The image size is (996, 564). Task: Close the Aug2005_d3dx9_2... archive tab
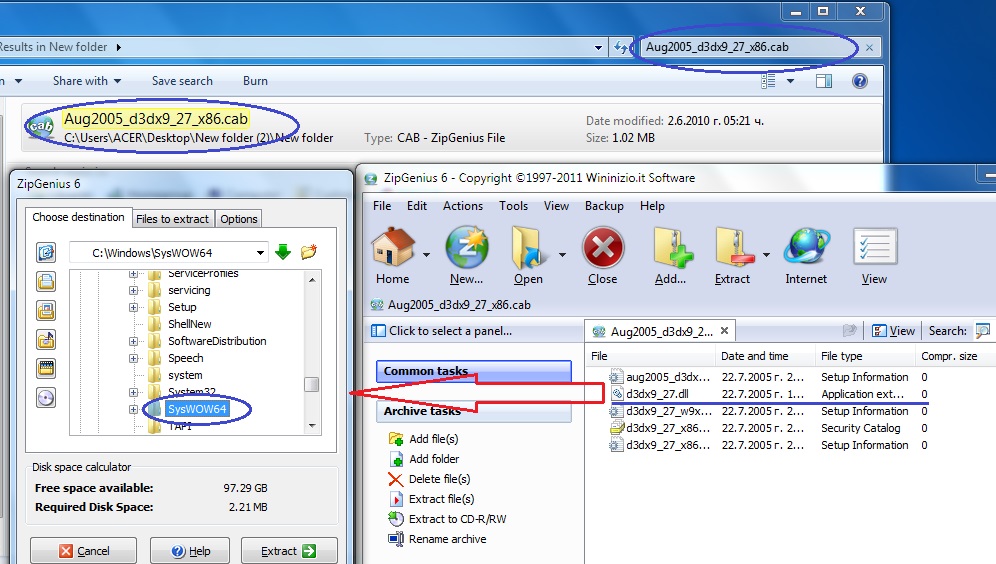724,330
